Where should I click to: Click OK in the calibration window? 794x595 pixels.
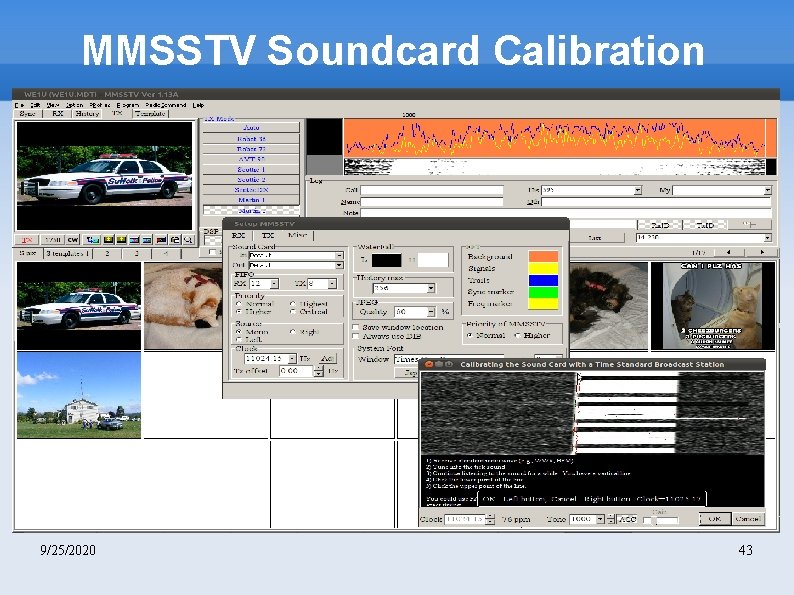pyautogui.click(x=714, y=519)
